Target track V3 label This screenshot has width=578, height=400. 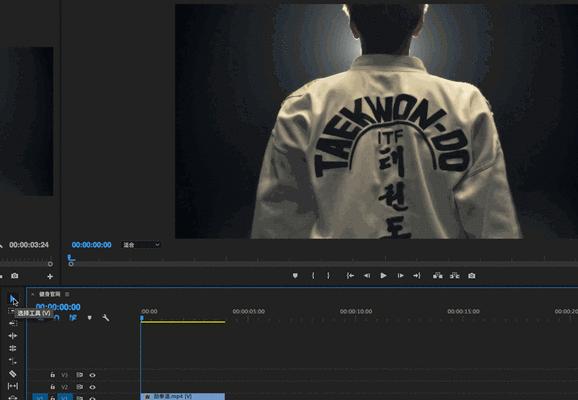pos(65,375)
